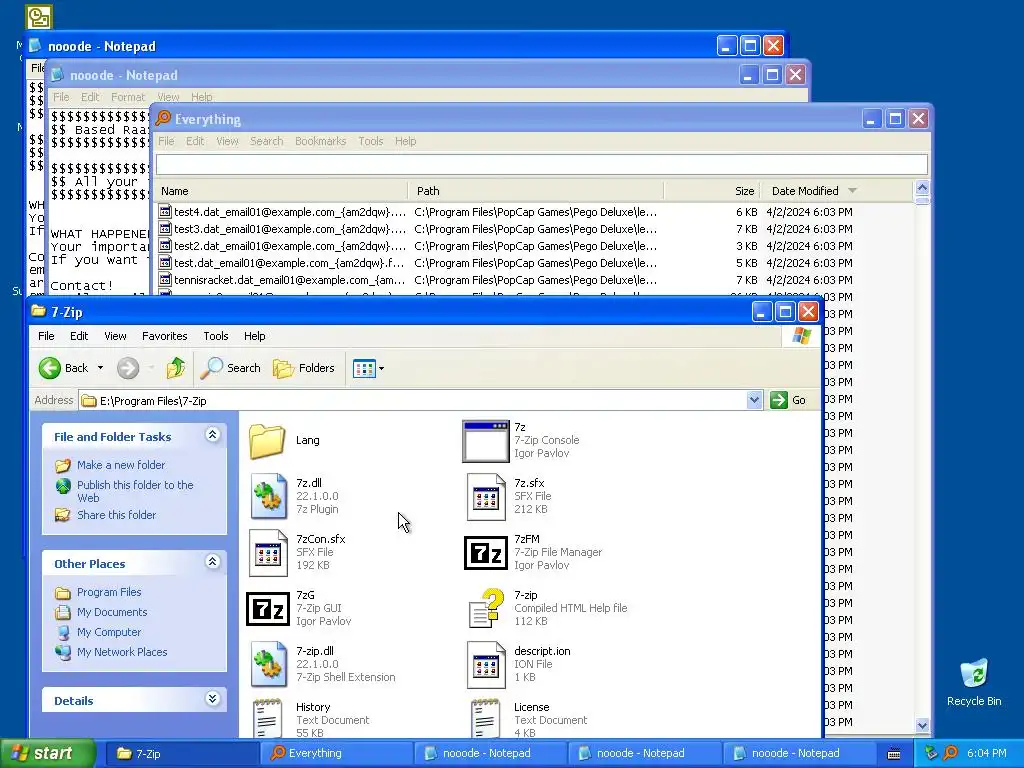
Task: Collapse File and Folder Tasks panel
Action: (x=212, y=435)
